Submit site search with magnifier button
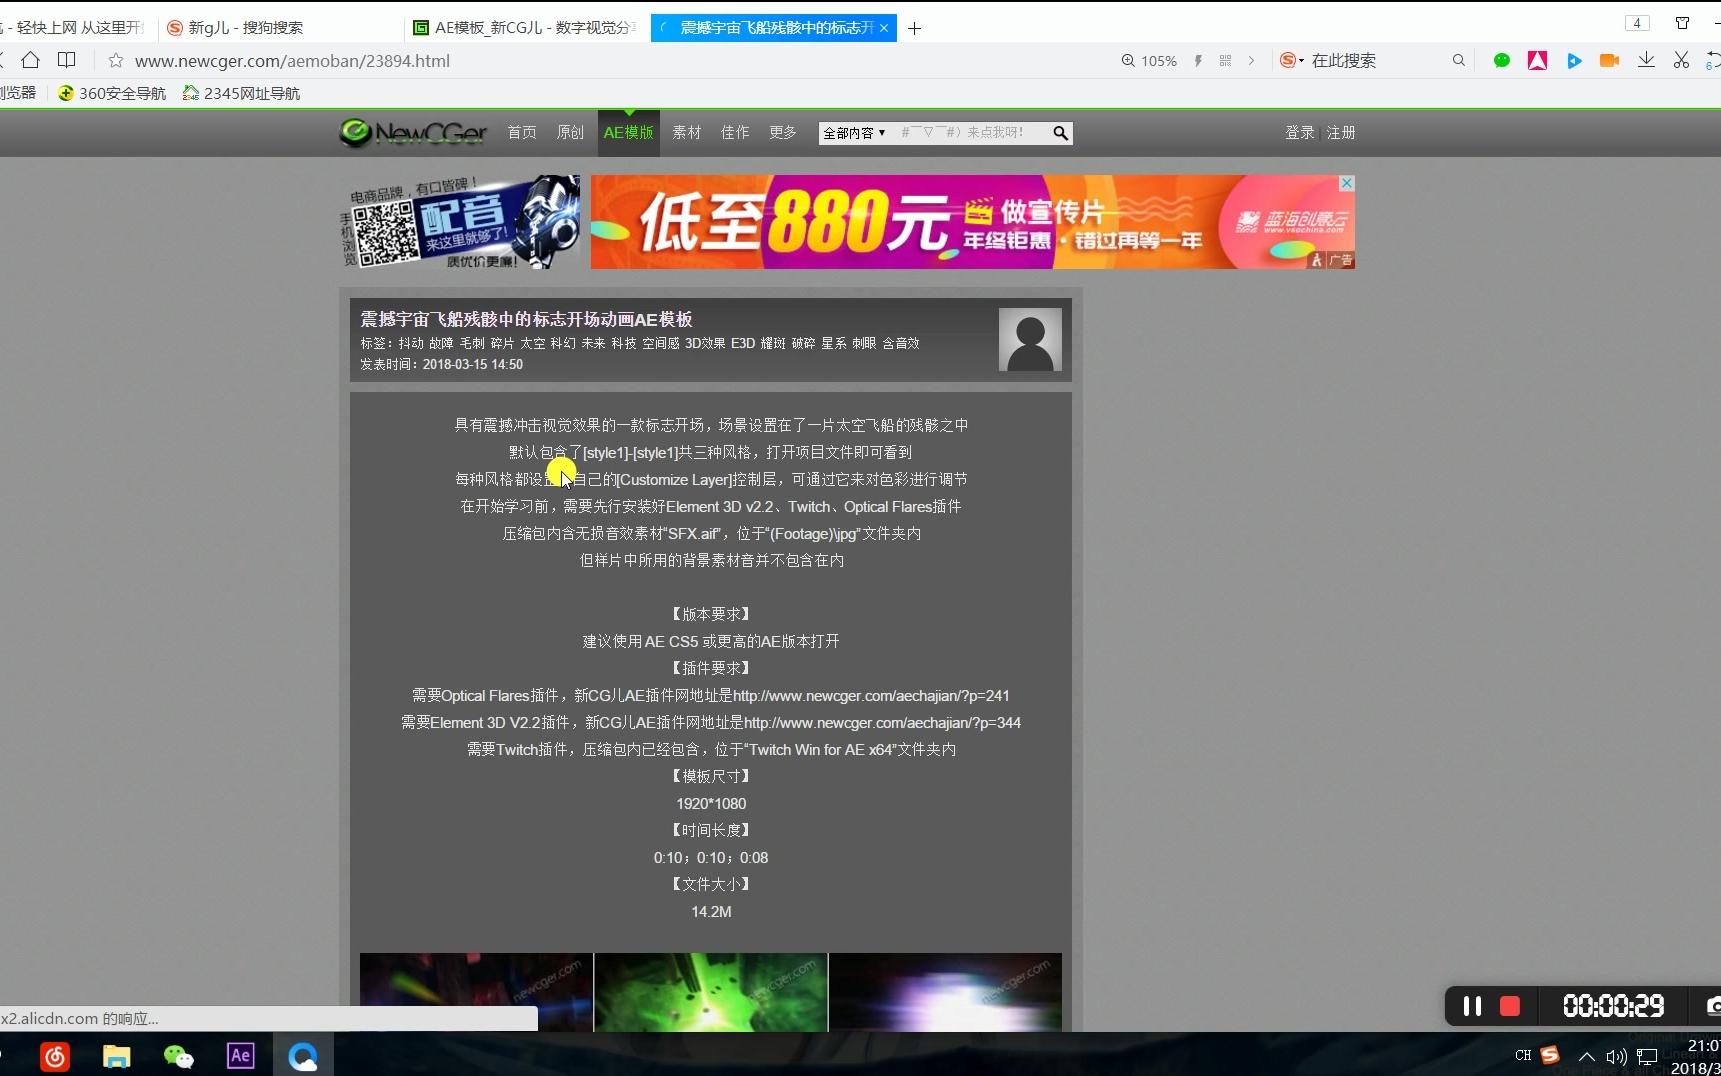Image resolution: width=1721 pixels, height=1076 pixels. point(1061,133)
